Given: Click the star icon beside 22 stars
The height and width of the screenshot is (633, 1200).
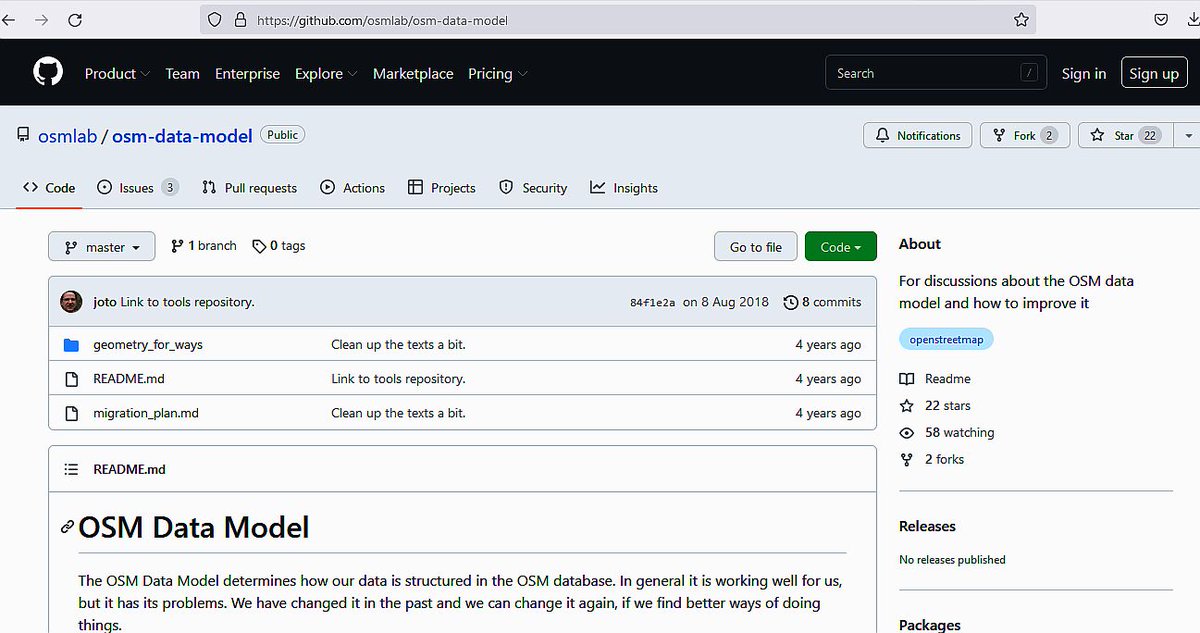Looking at the screenshot, I should (907, 406).
